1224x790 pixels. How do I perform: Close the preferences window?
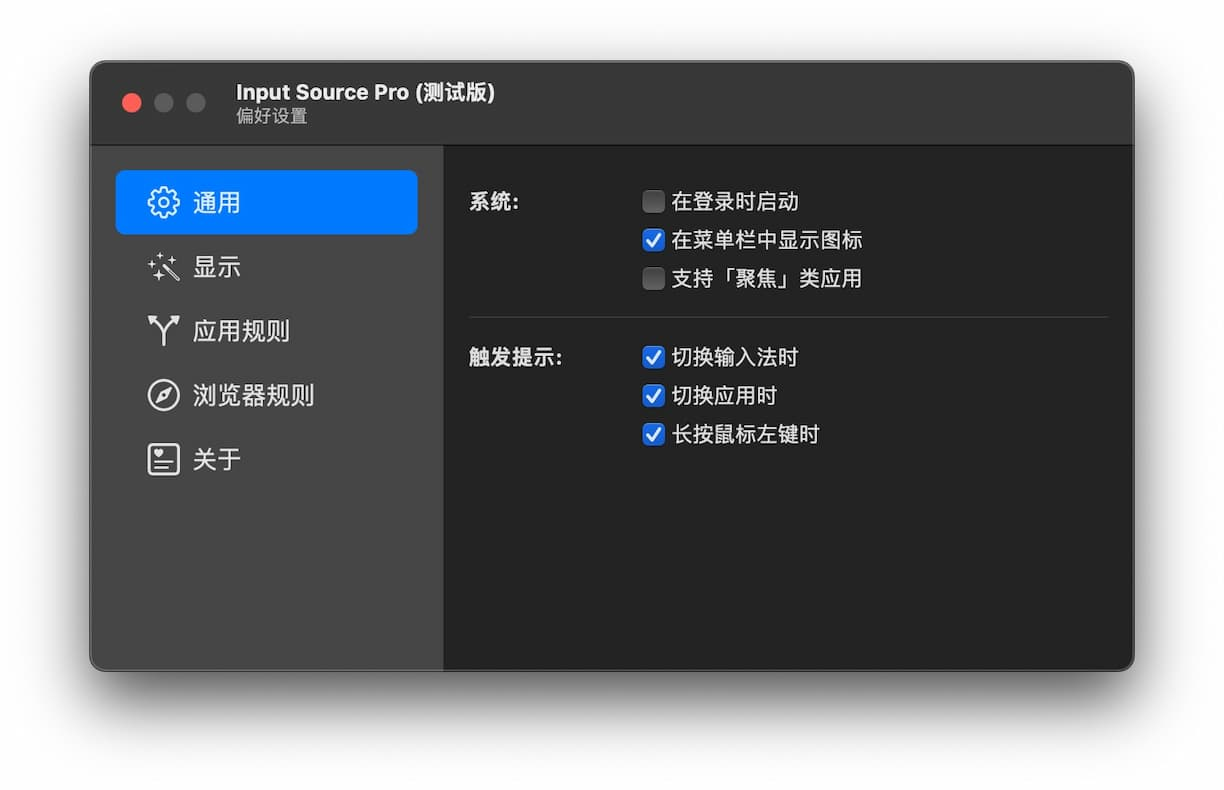click(132, 102)
